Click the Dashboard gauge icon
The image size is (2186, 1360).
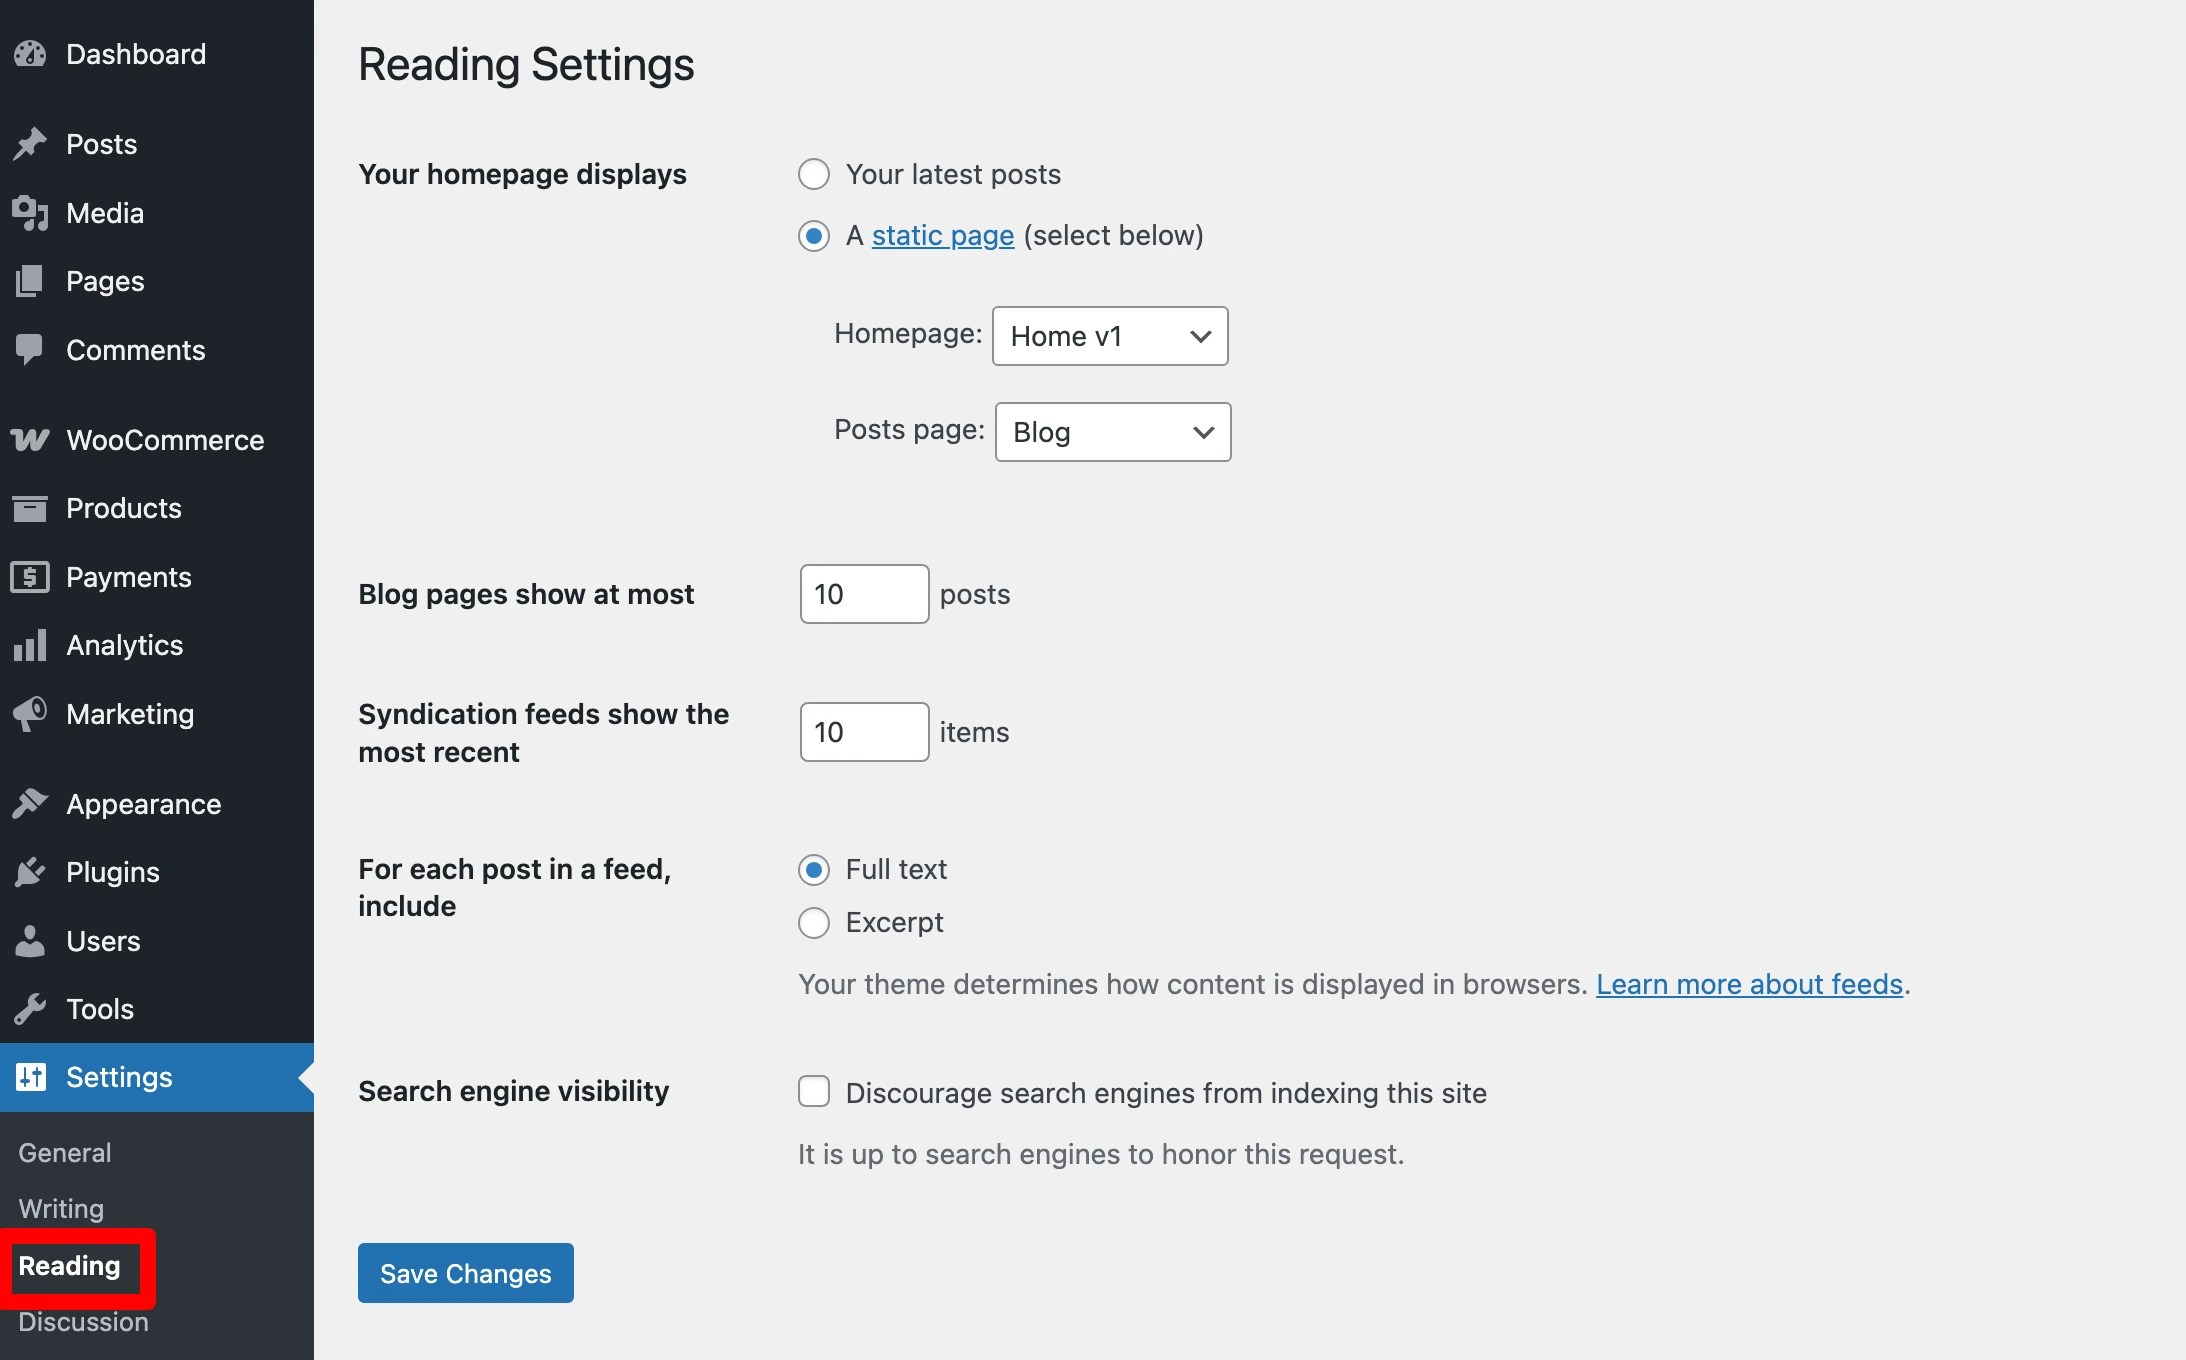coord(30,54)
